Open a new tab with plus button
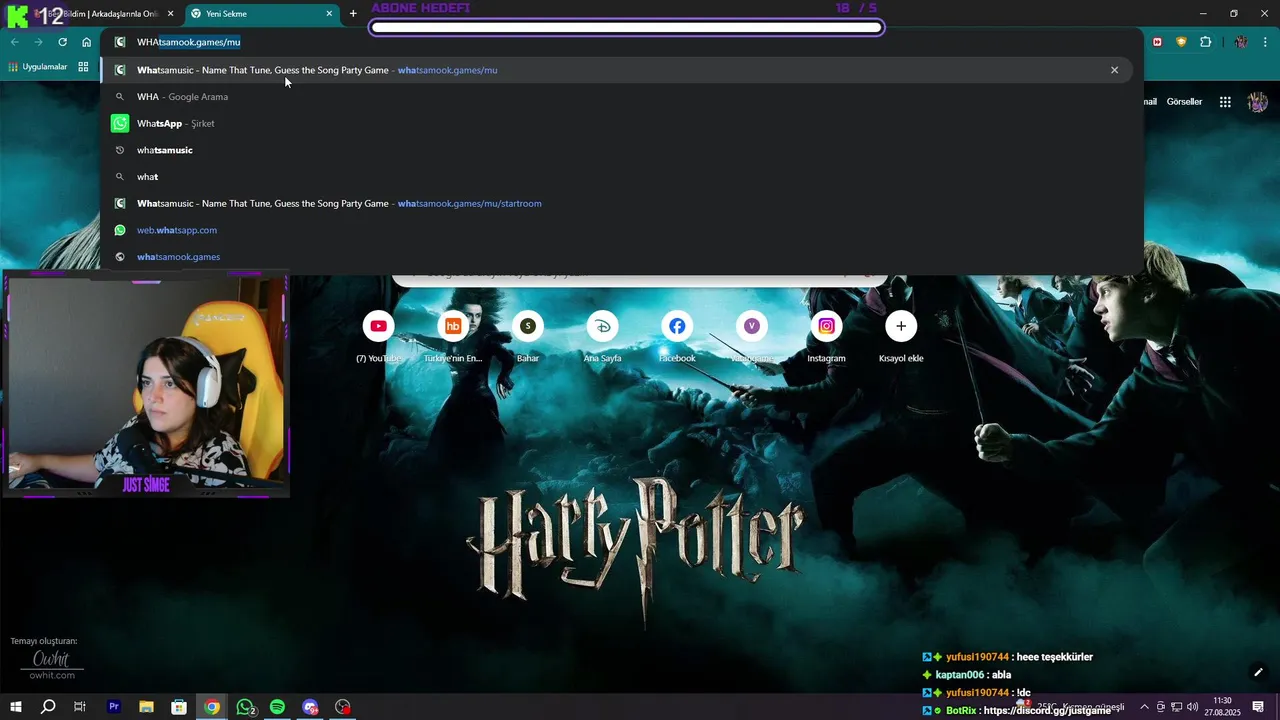 (353, 14)
